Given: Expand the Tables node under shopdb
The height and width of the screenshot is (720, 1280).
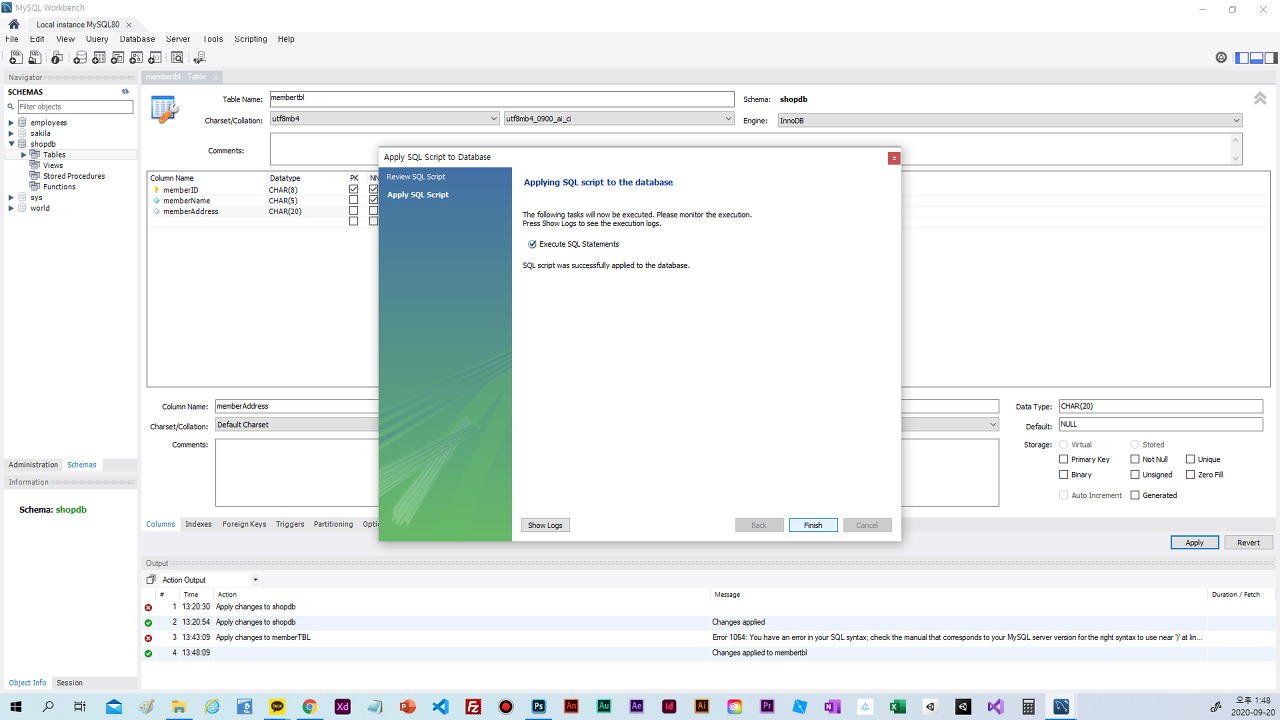Looking at the screenshot, I should [x=23, y=155].
